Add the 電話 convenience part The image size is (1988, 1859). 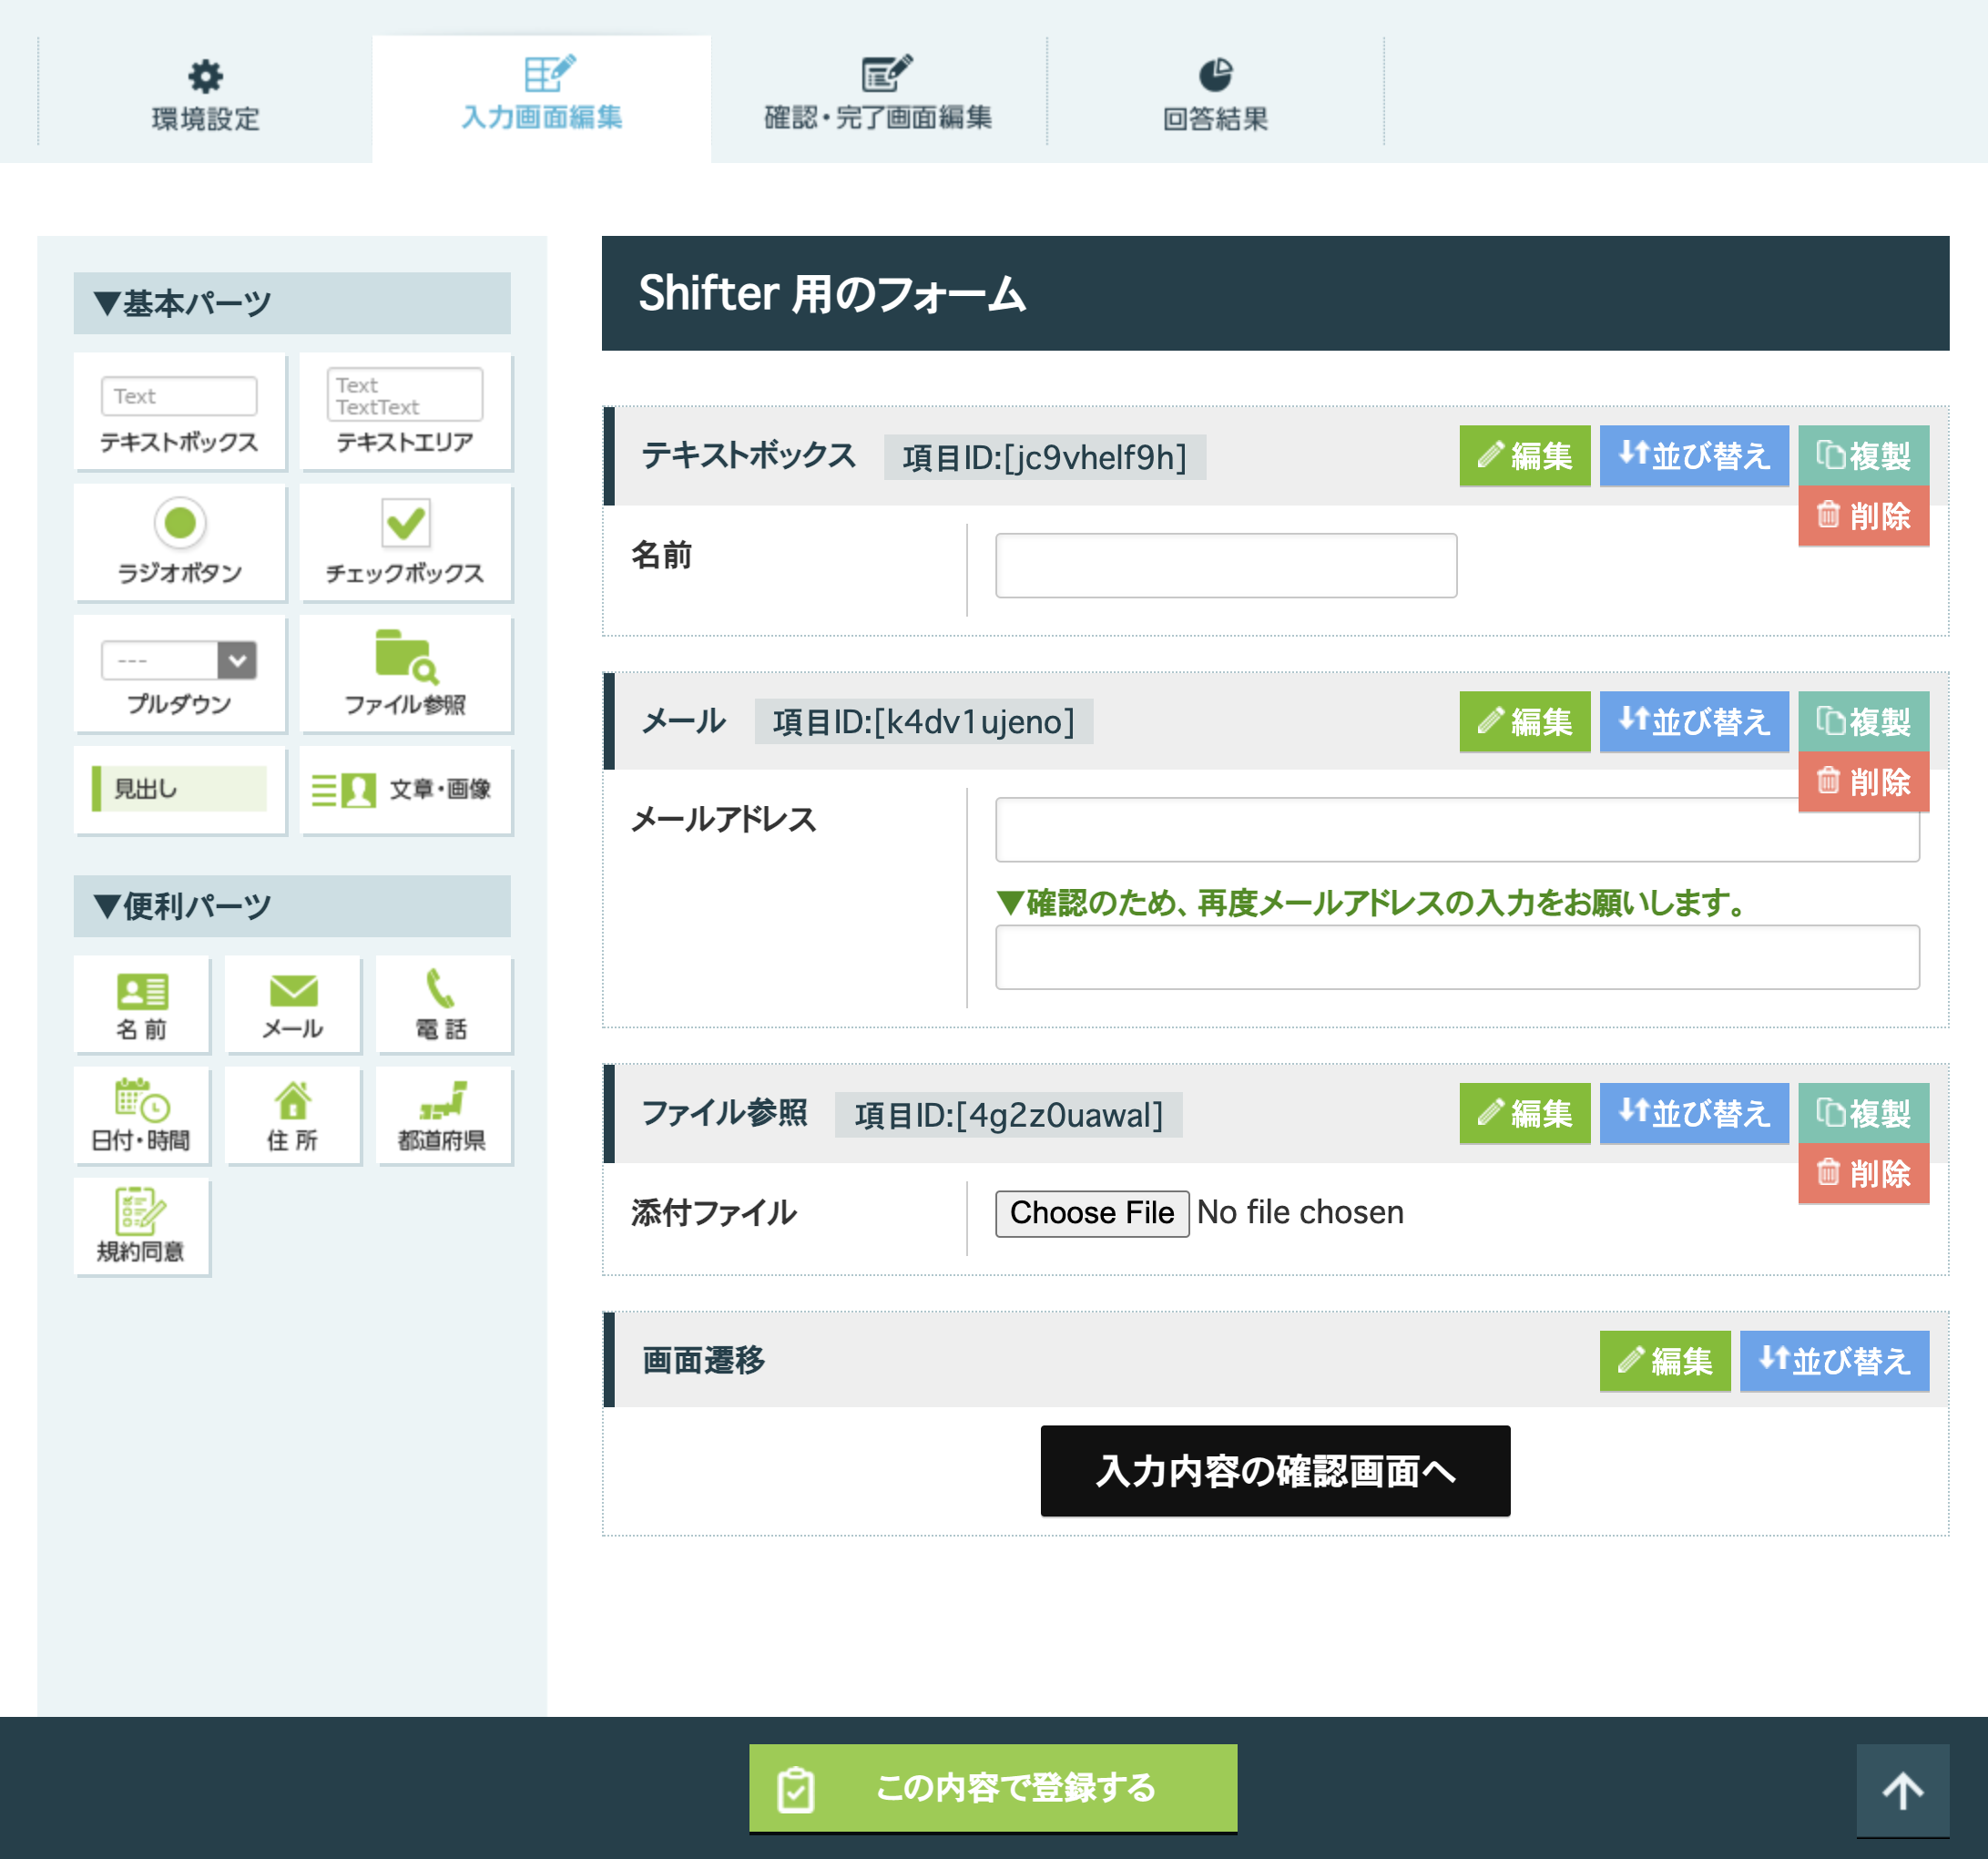(443, 1004)
